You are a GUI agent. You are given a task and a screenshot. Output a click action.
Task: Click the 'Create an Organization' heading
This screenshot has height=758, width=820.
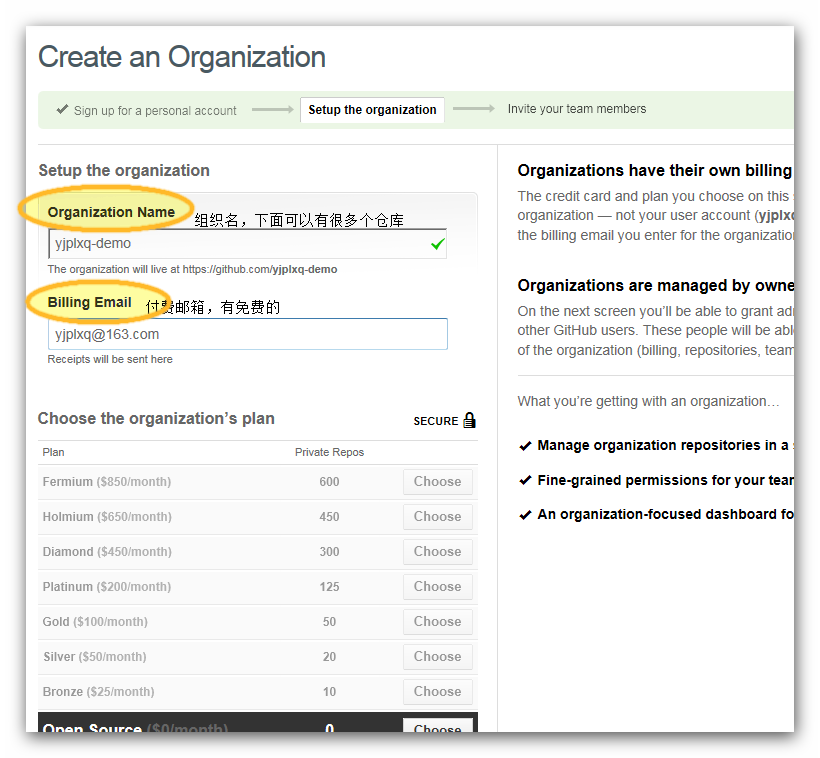(x=182, y=57)
